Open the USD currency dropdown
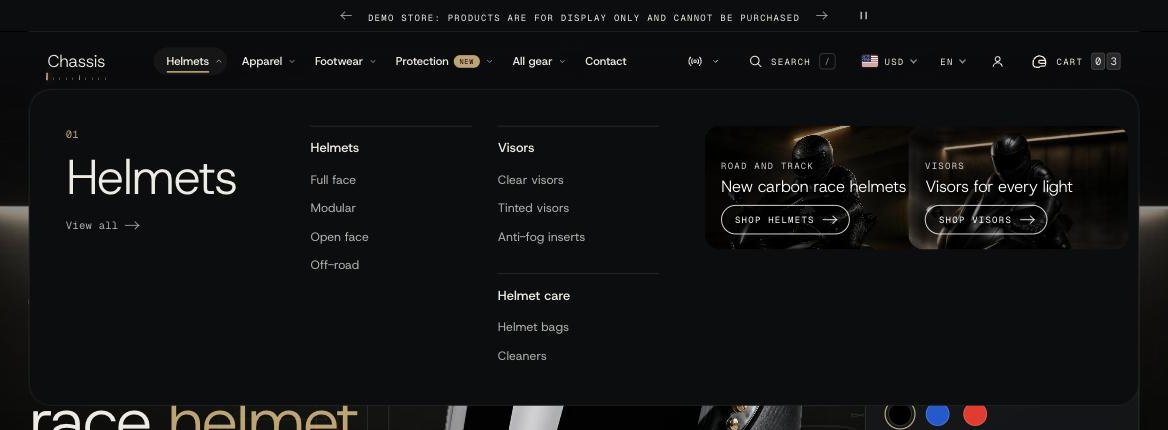The height and width of the screenshot is (430, 1168). [889, 62]
